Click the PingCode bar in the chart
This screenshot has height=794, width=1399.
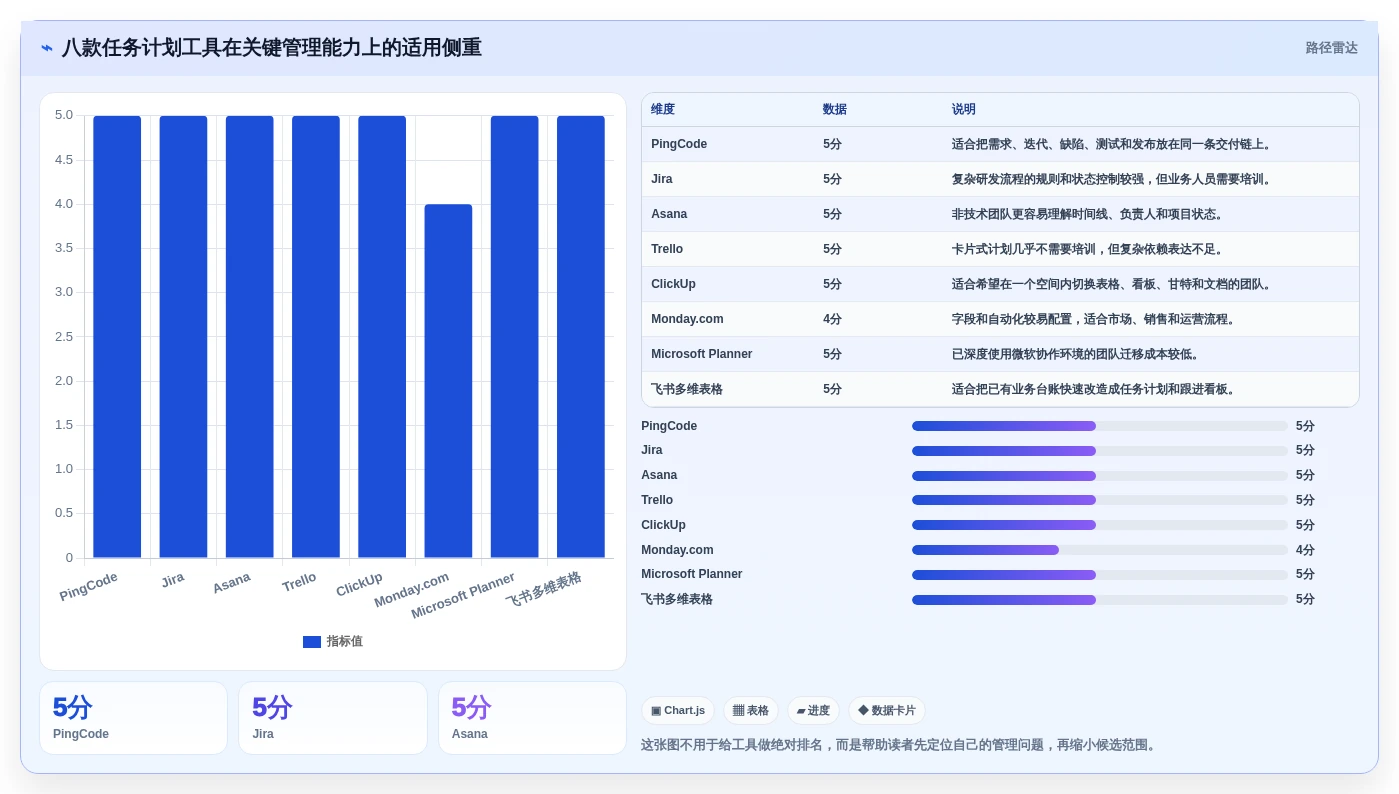click(117, 337)
